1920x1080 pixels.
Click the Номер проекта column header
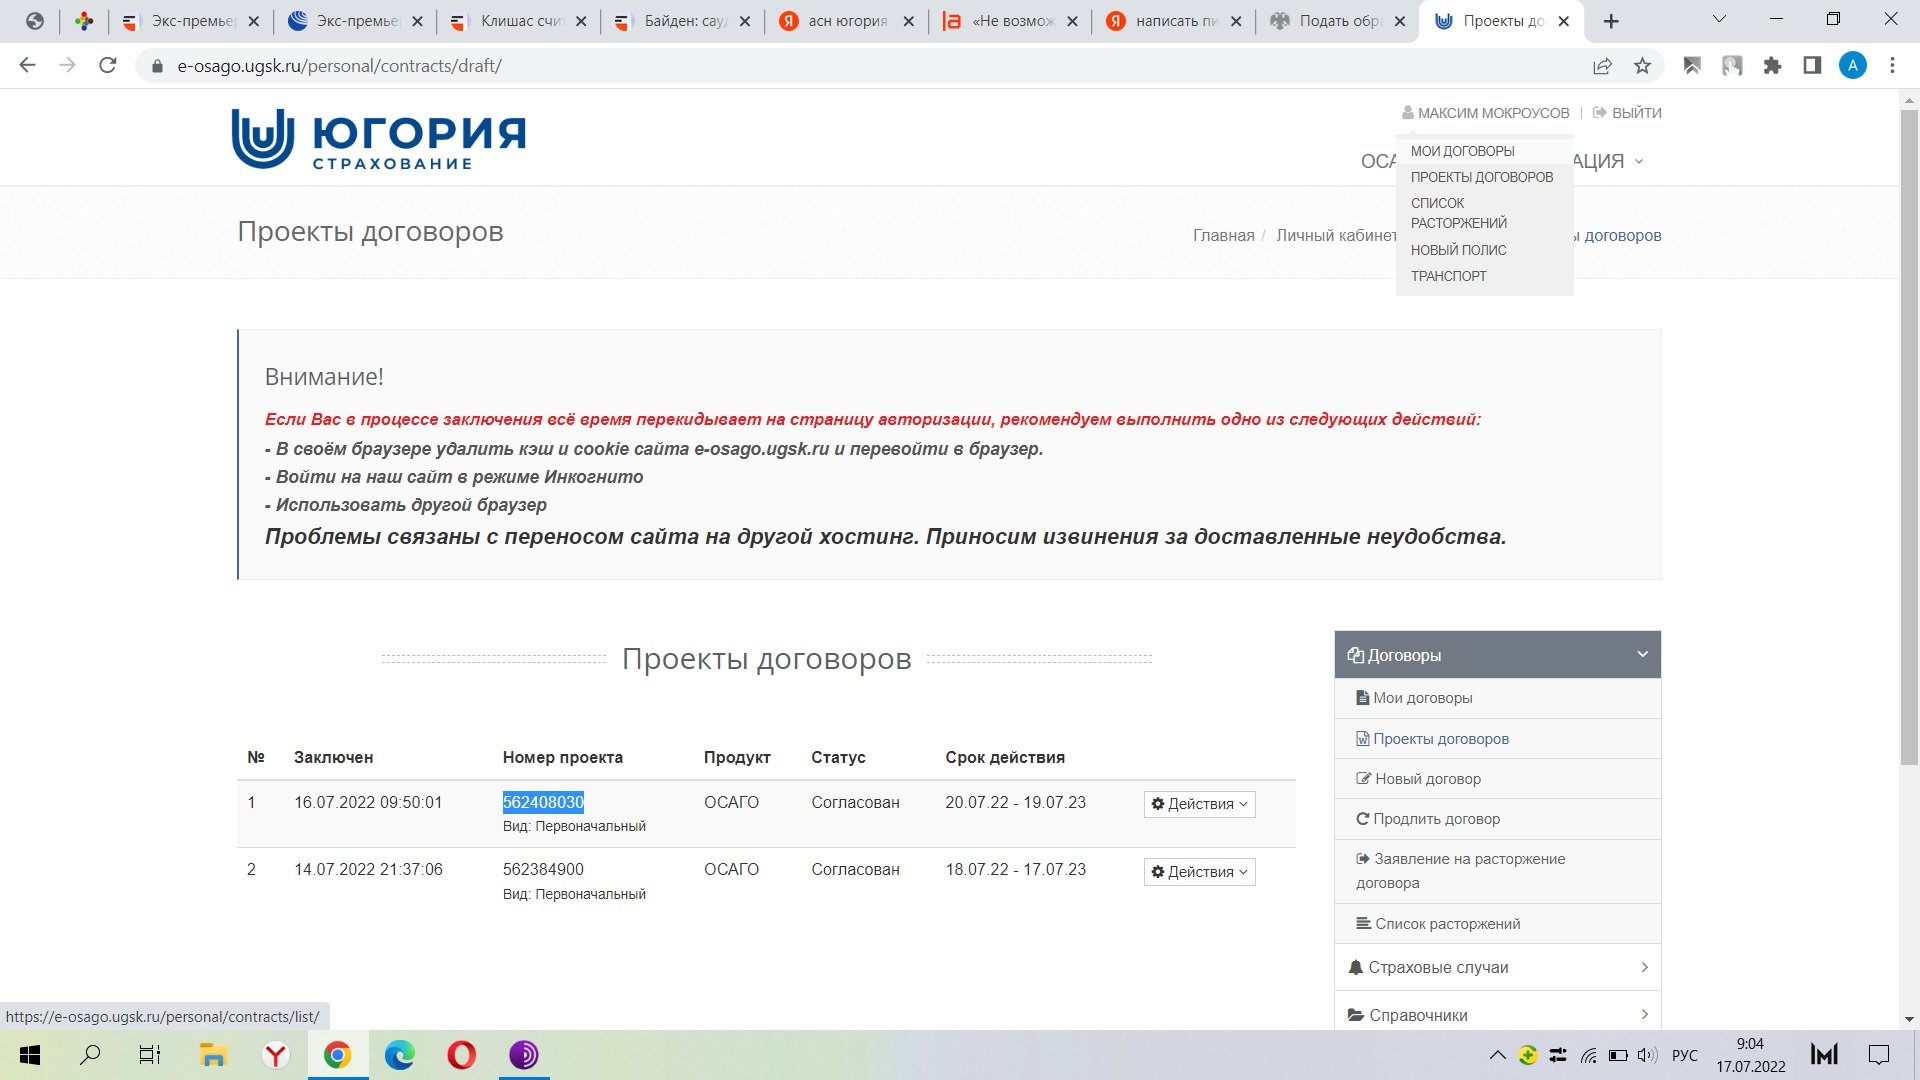pos(562,757)
